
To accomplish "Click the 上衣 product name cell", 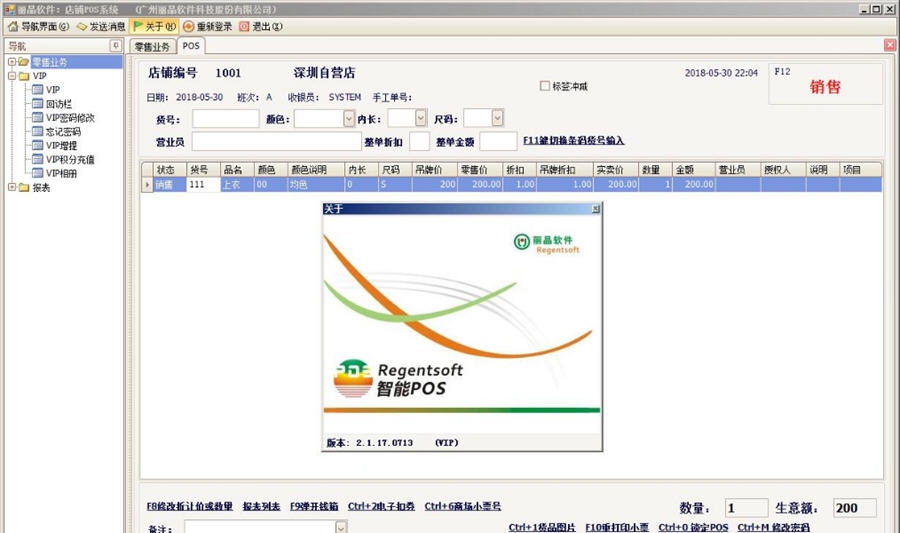I will [x=236, y=184].
